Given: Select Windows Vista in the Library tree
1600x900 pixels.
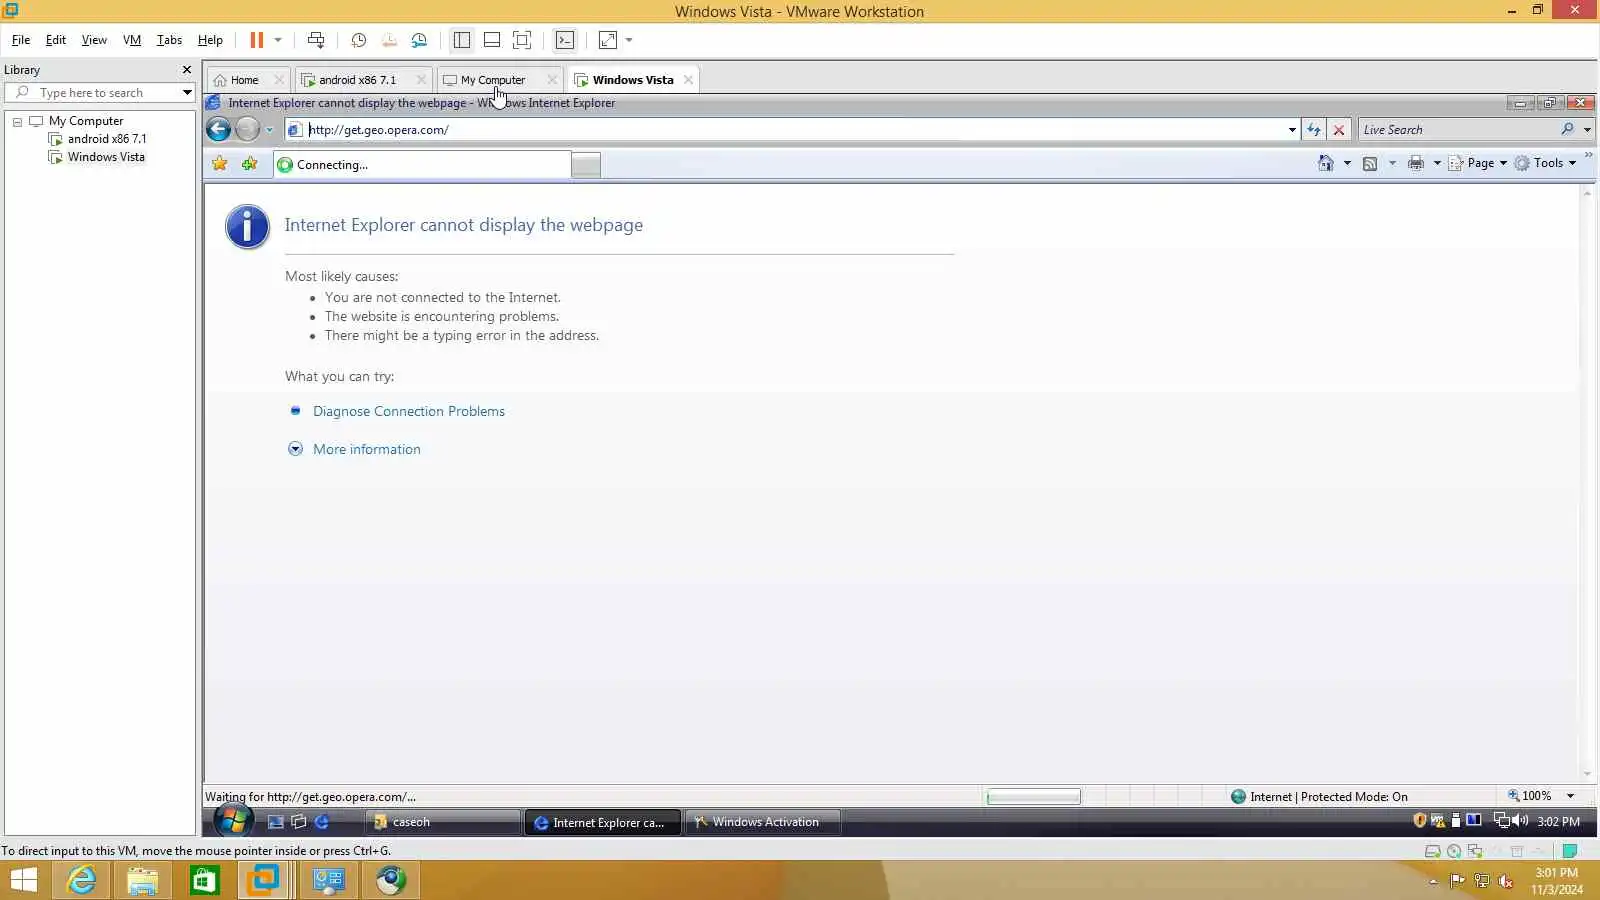Looking at the screenshot, I should pos(106,157).
